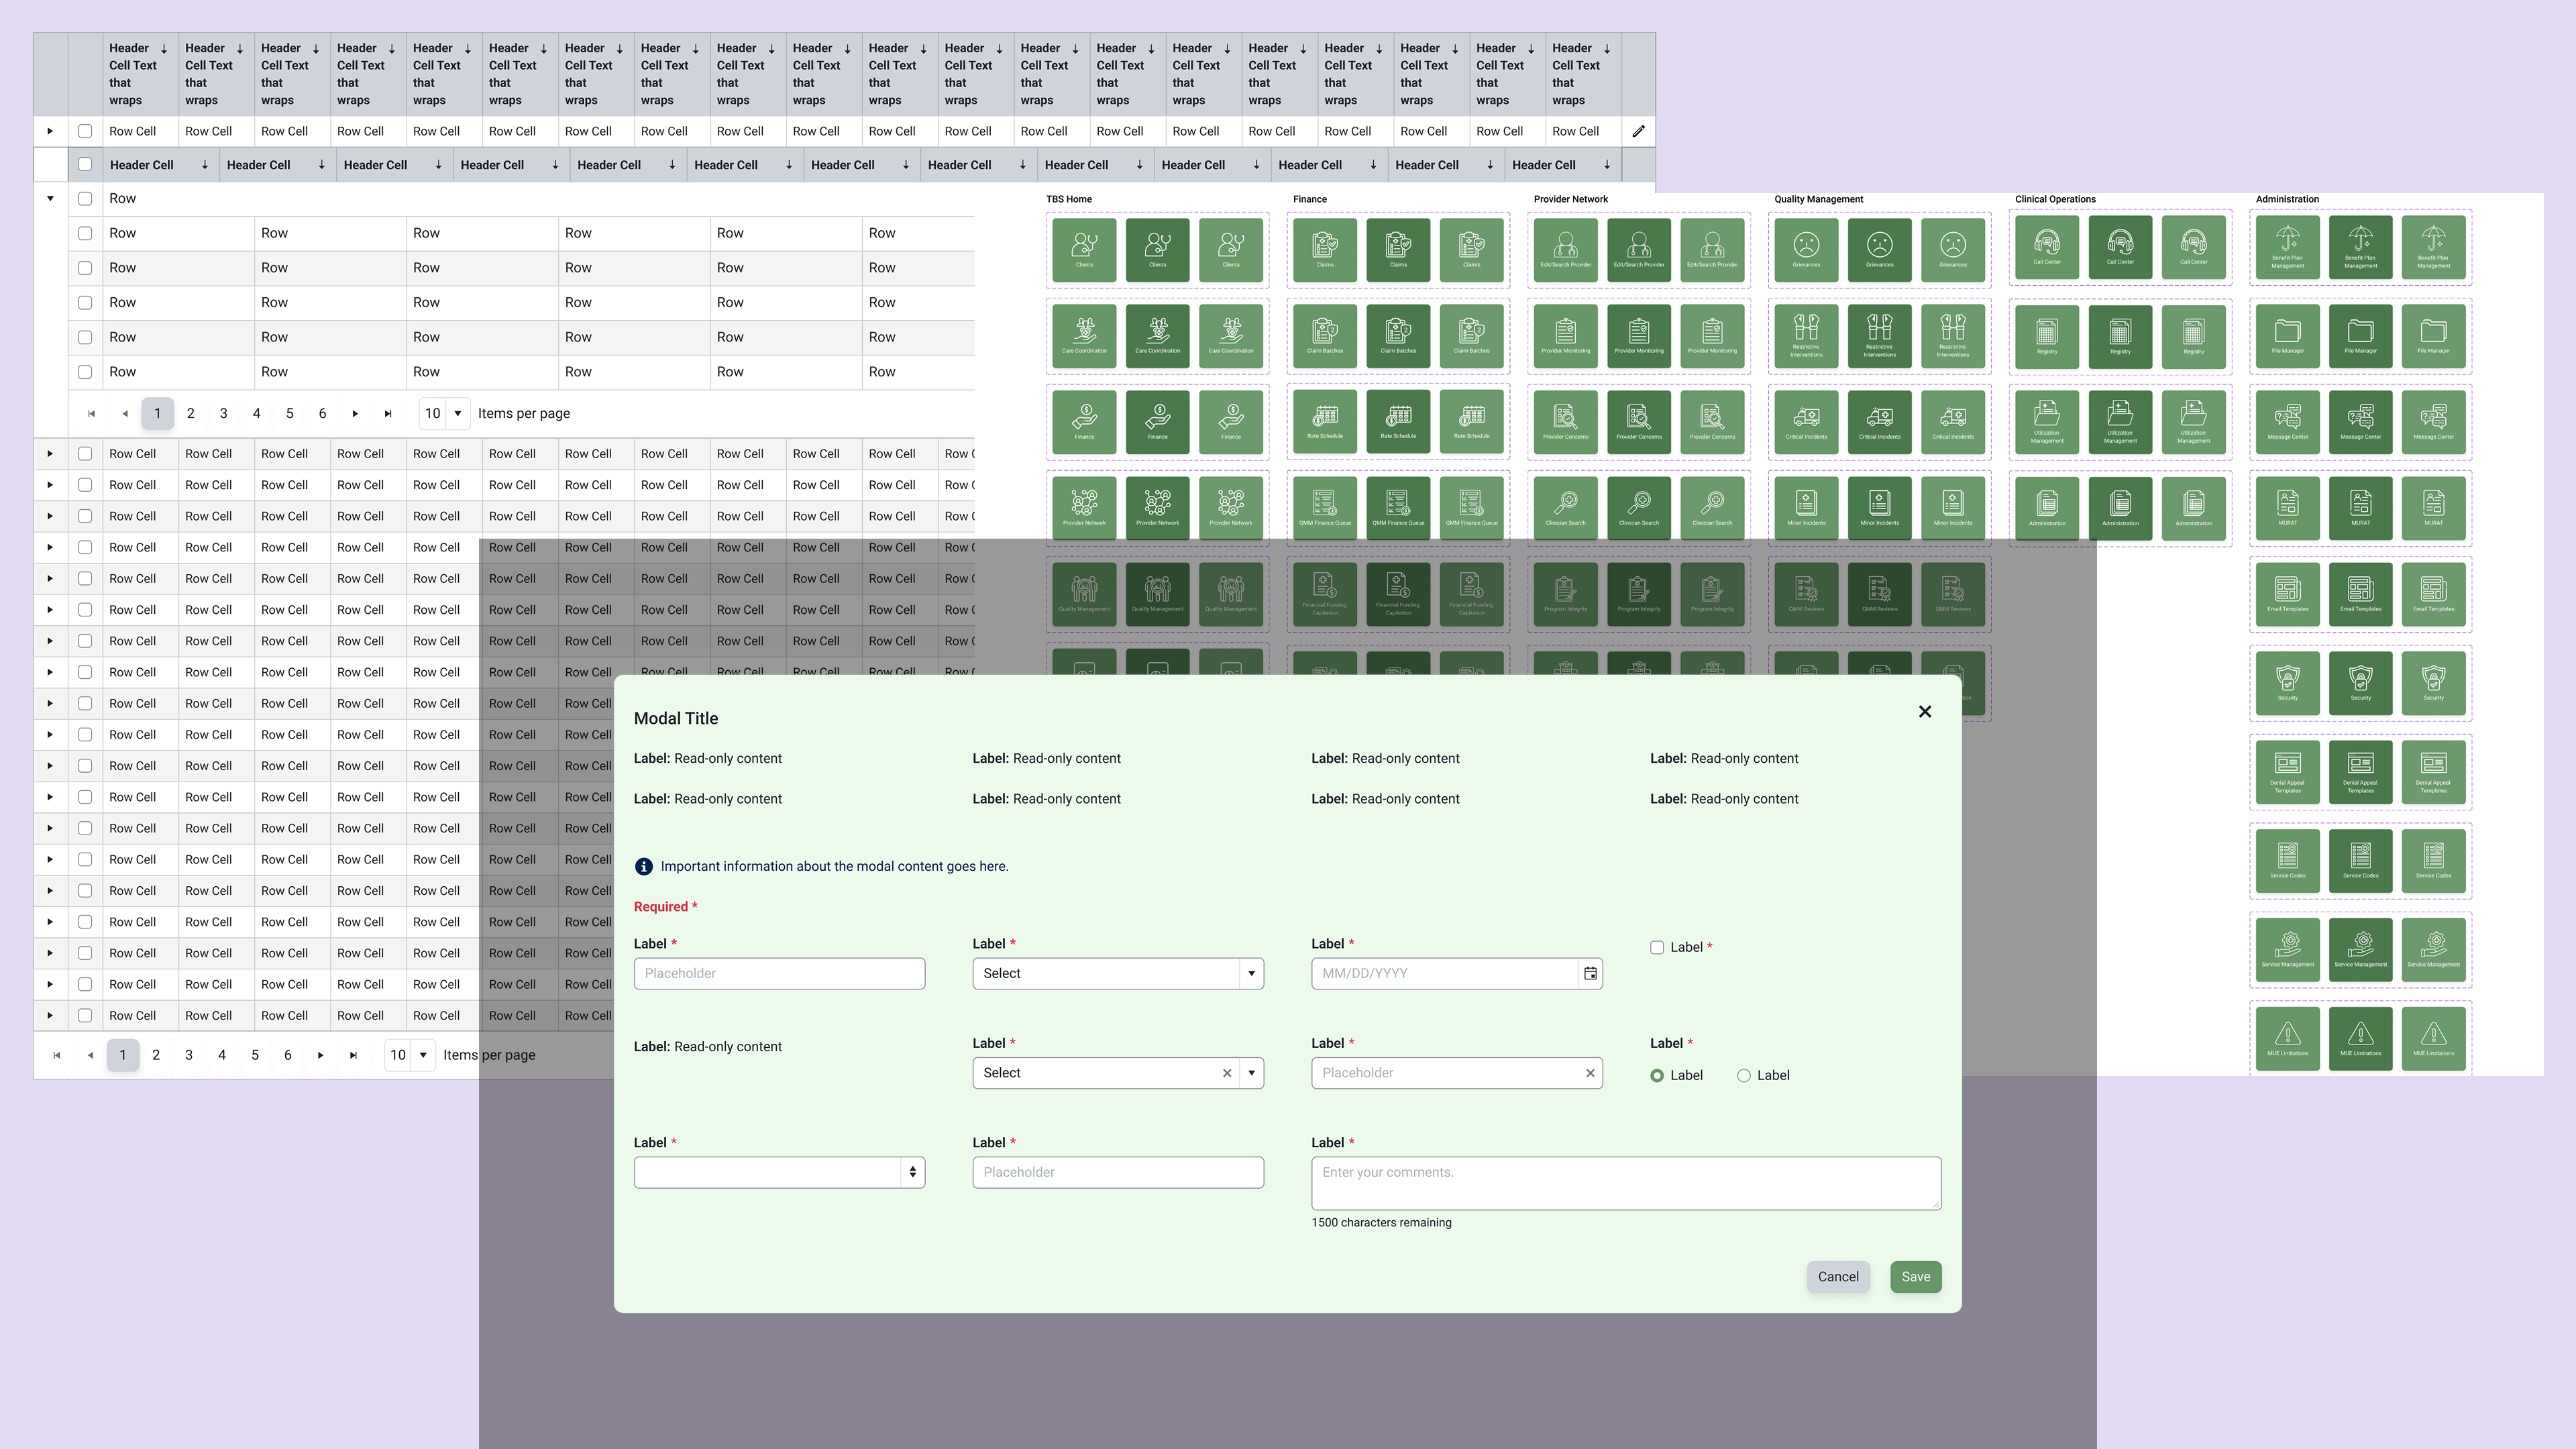Expand the top Row Cell row arrow
The image size is (2576, 1449).
tap(50, 131)
